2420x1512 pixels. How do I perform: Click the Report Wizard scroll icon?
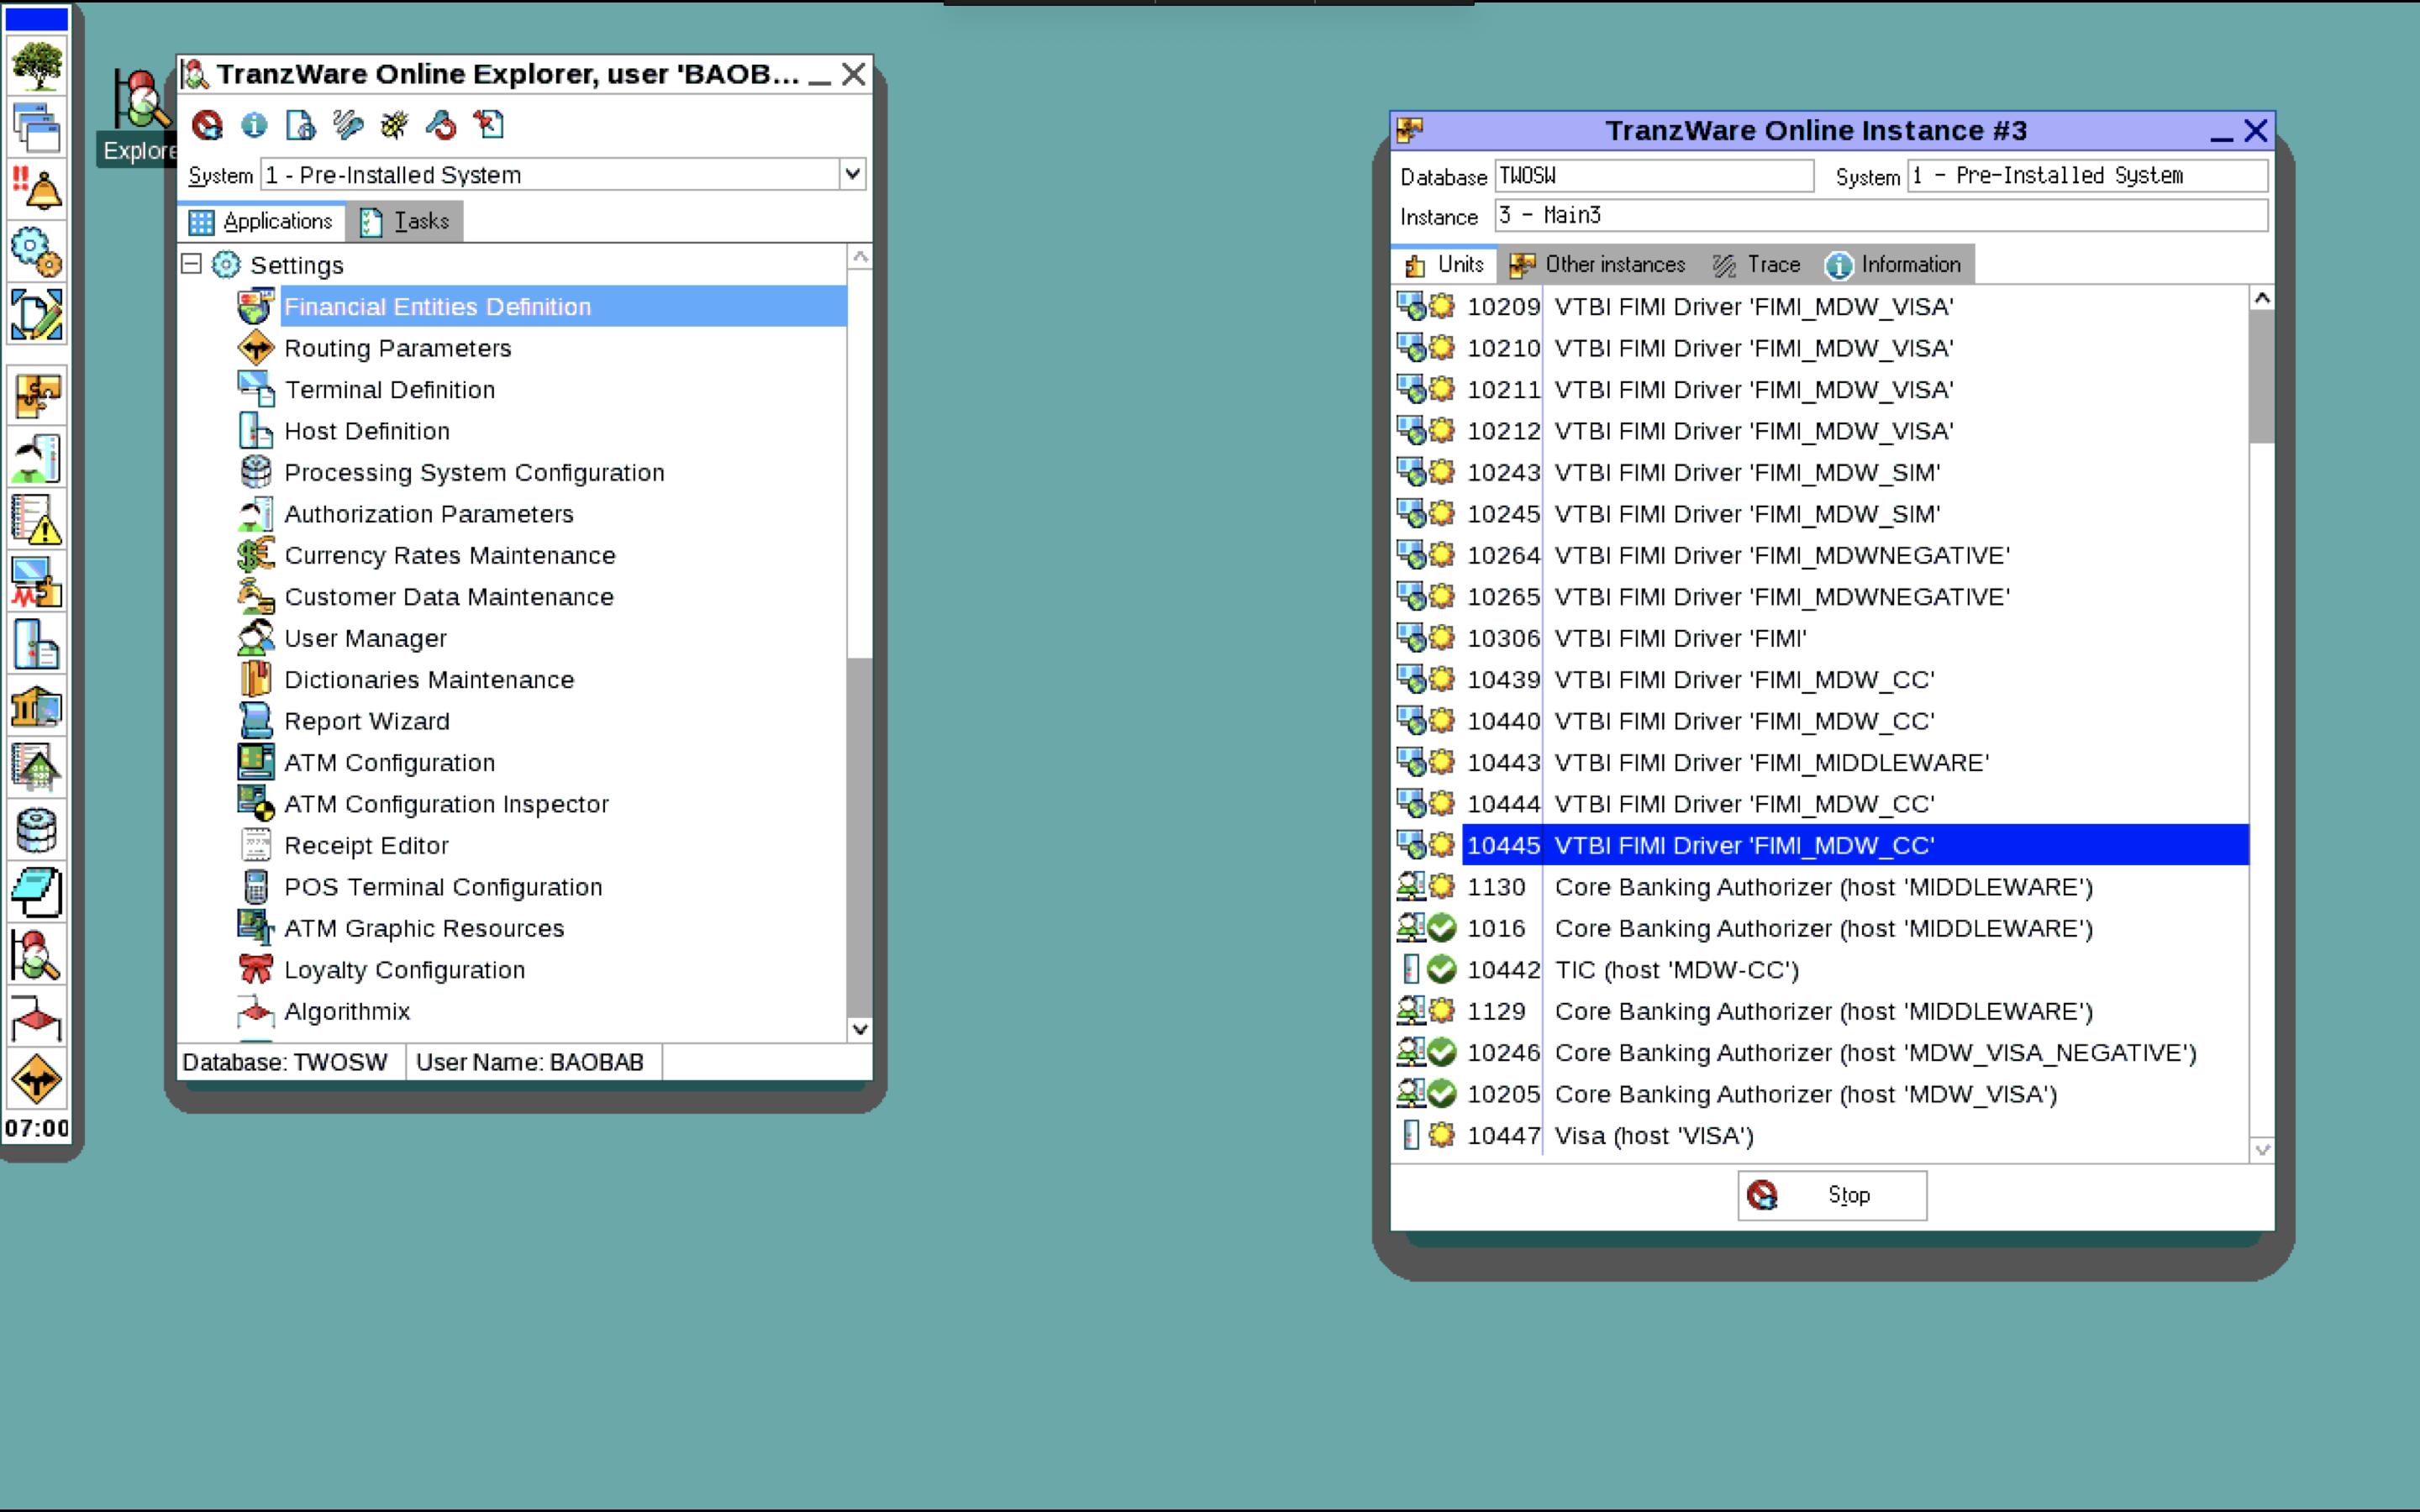(x=256, y=721)
